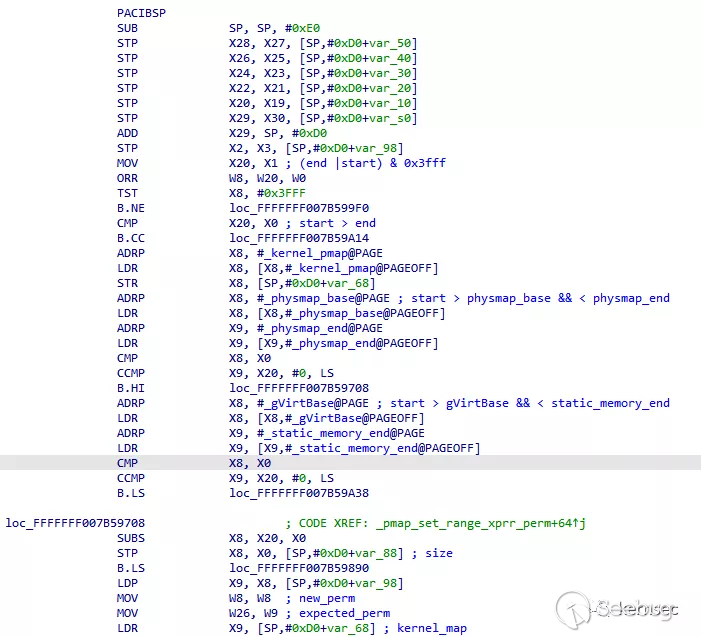Follow the B.LS target loc_FFFFFFF007B59A38

point(299,493)
